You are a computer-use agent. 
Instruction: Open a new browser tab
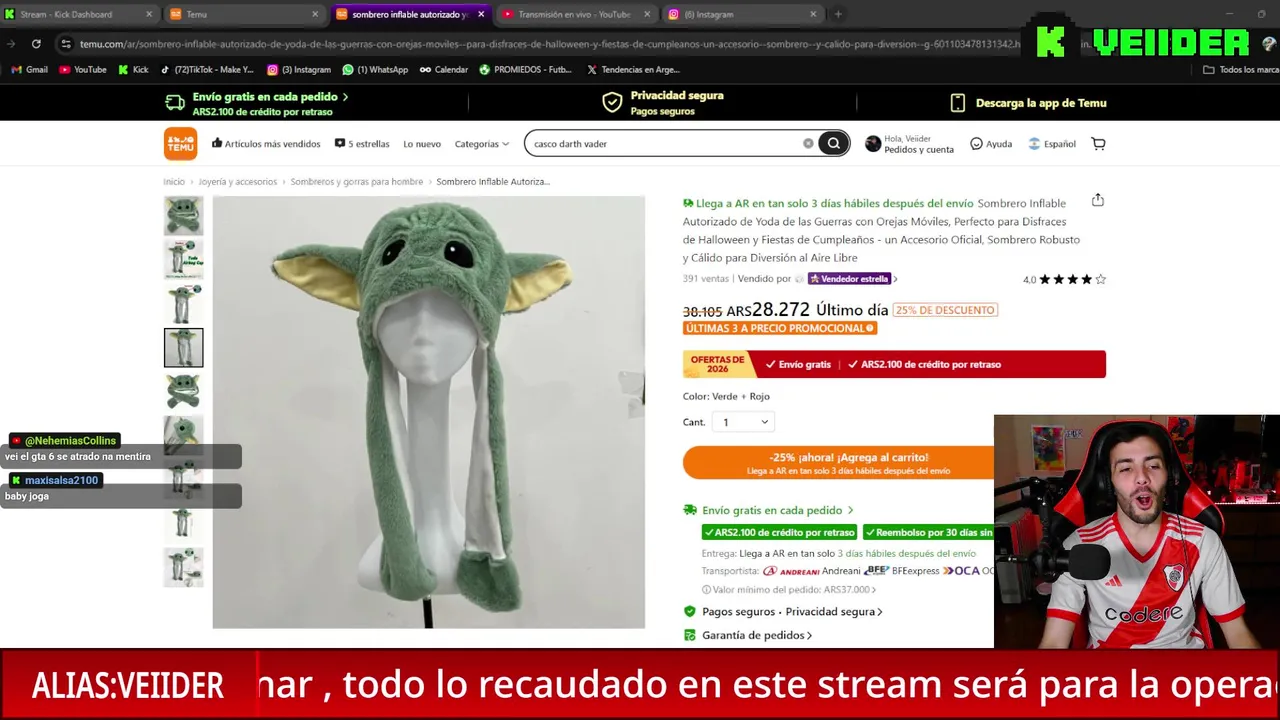[838, 14]
